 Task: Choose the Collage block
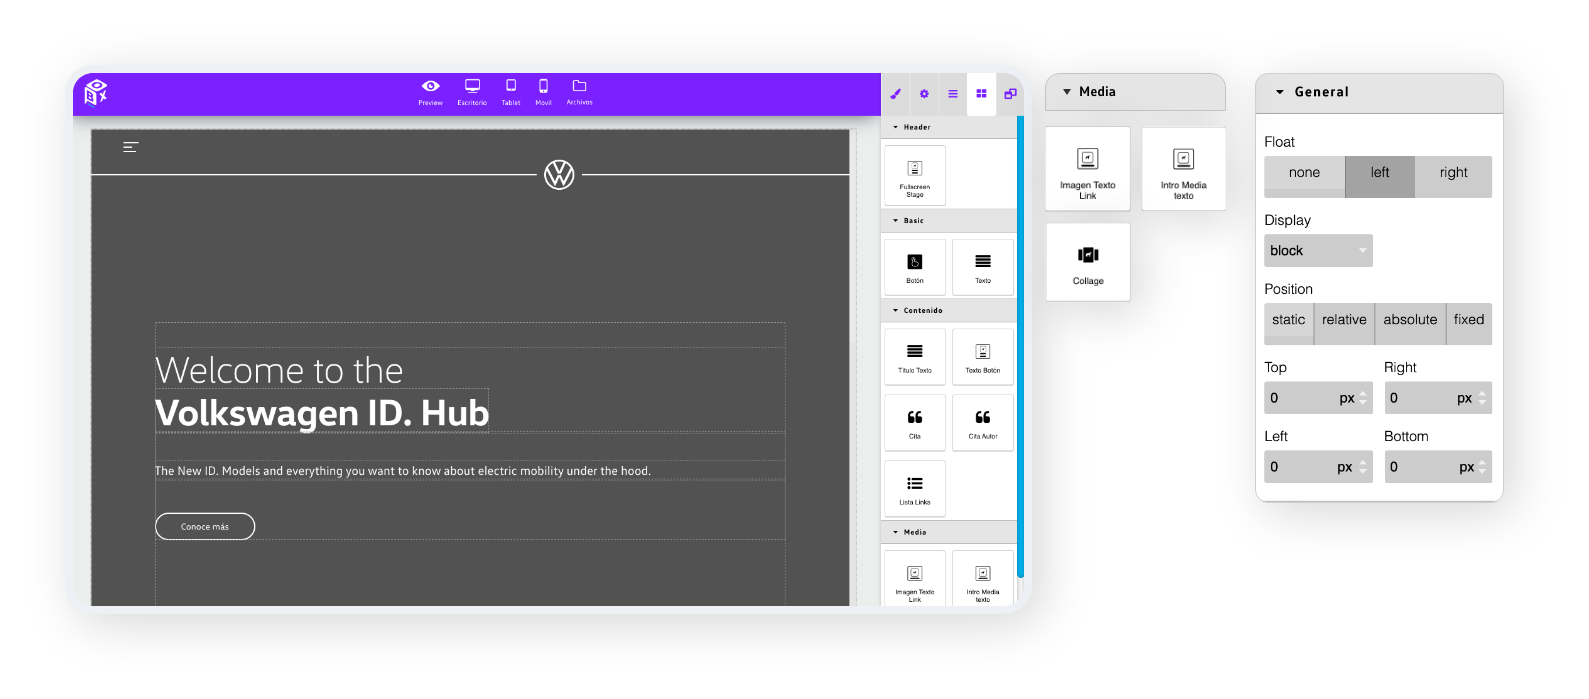pos(1088,262)
